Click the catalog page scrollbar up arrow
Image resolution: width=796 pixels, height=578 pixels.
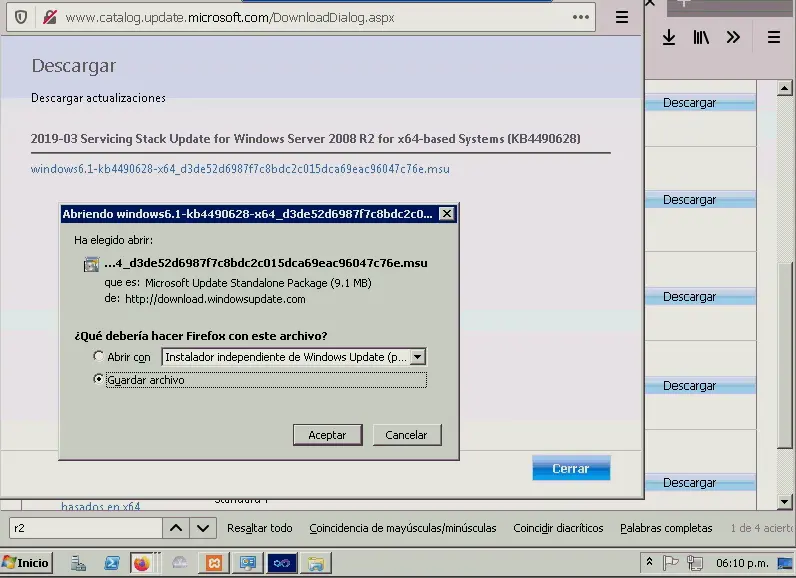pyautogui.click(x=784, y=88)
